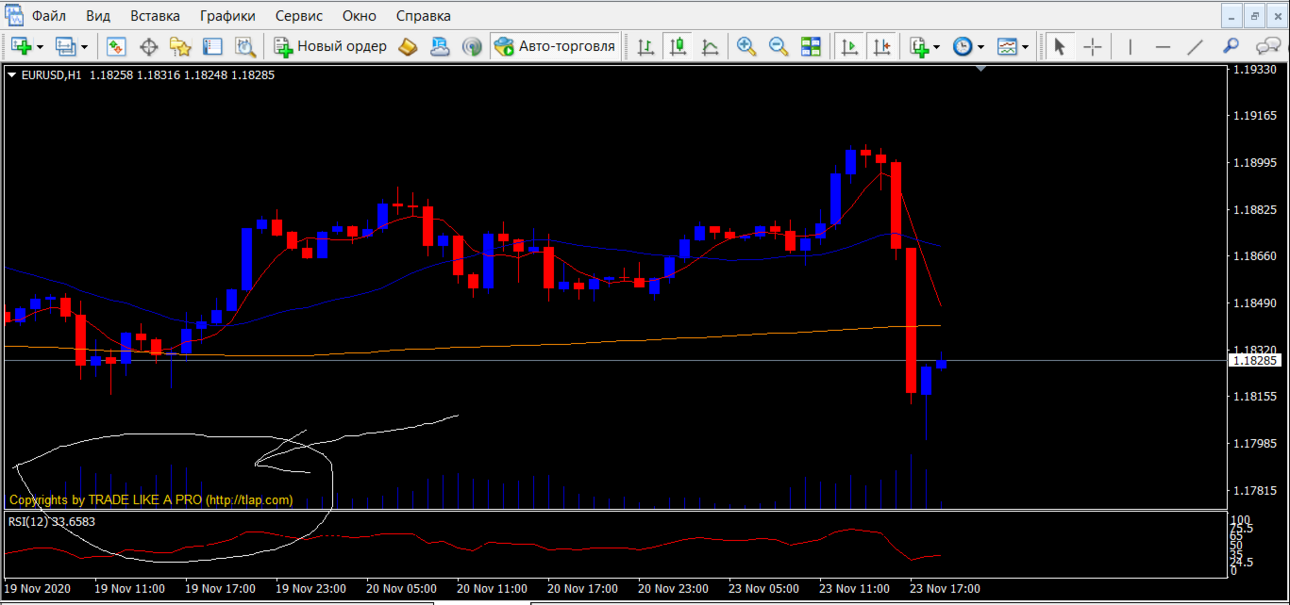1290x605 pixels.
Task: Minimize the inner chart window
Action: pyautogui.click(x=1232, y=16)
